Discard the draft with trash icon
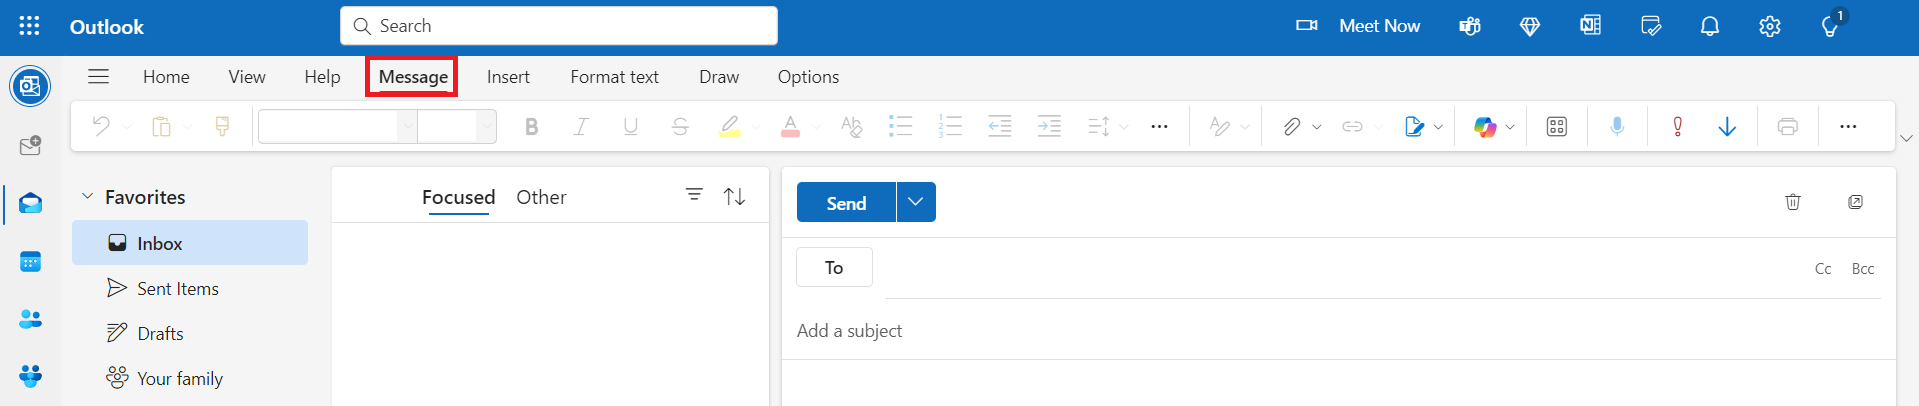The height and width of the screenshot is (406, 1919). (1793, 202)
